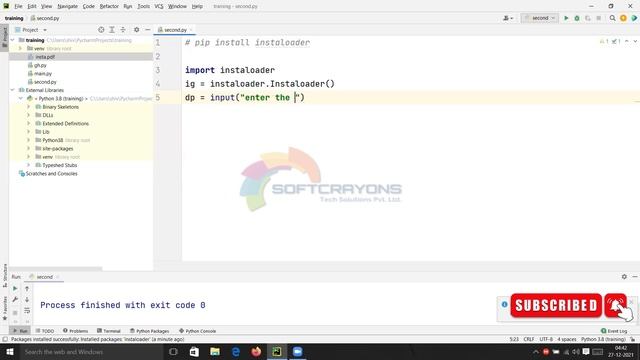Screen dimensions: 640x360
Task: Open the File menu
Action: click(x=18, y=6)
